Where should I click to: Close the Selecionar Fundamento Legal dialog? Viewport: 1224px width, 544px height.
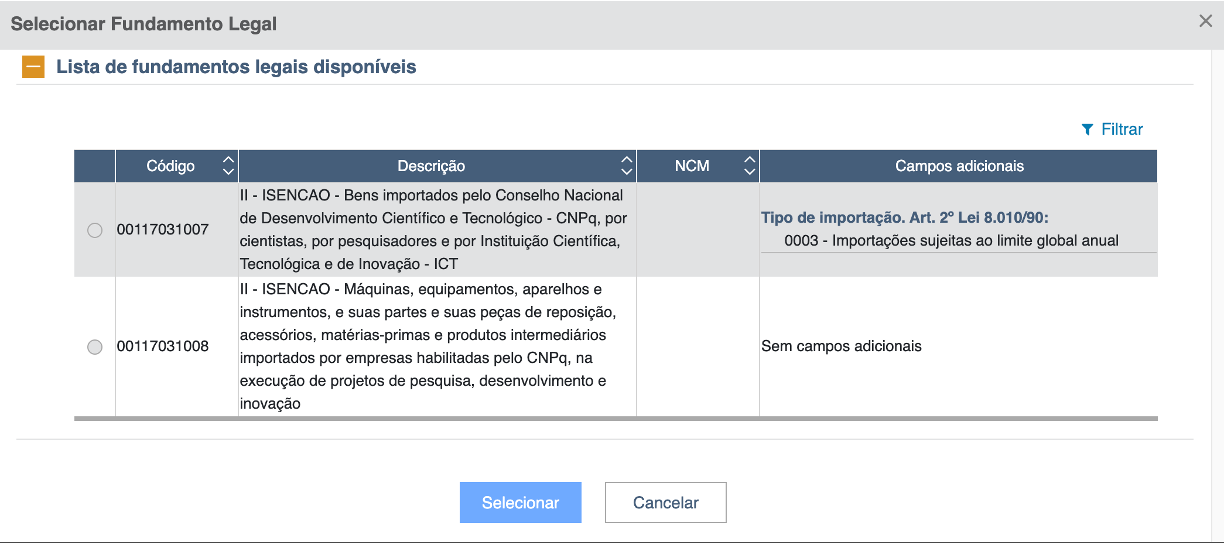click(x=1205, y=21)
